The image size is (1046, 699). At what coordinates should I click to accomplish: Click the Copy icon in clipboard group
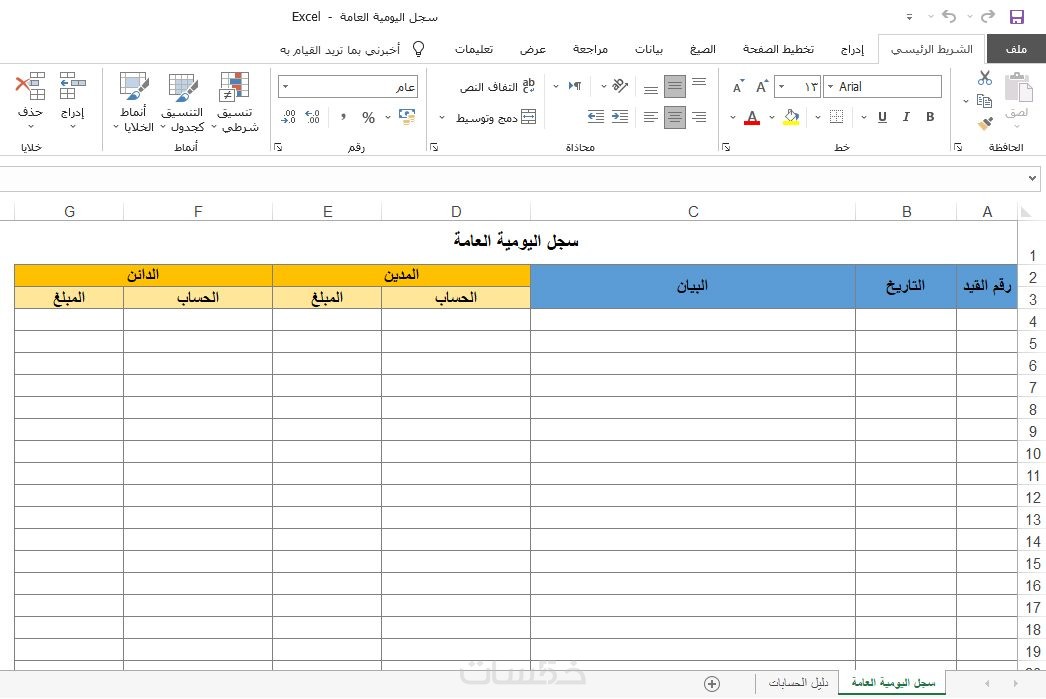[984, 101]
